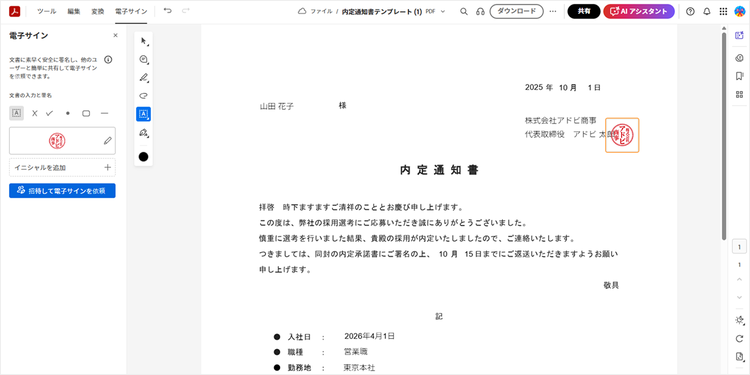The image size is (750, 375).
Task: Open the right rail icon below the AI assistant
Action: pyautogui.click(x=739, y=58)
